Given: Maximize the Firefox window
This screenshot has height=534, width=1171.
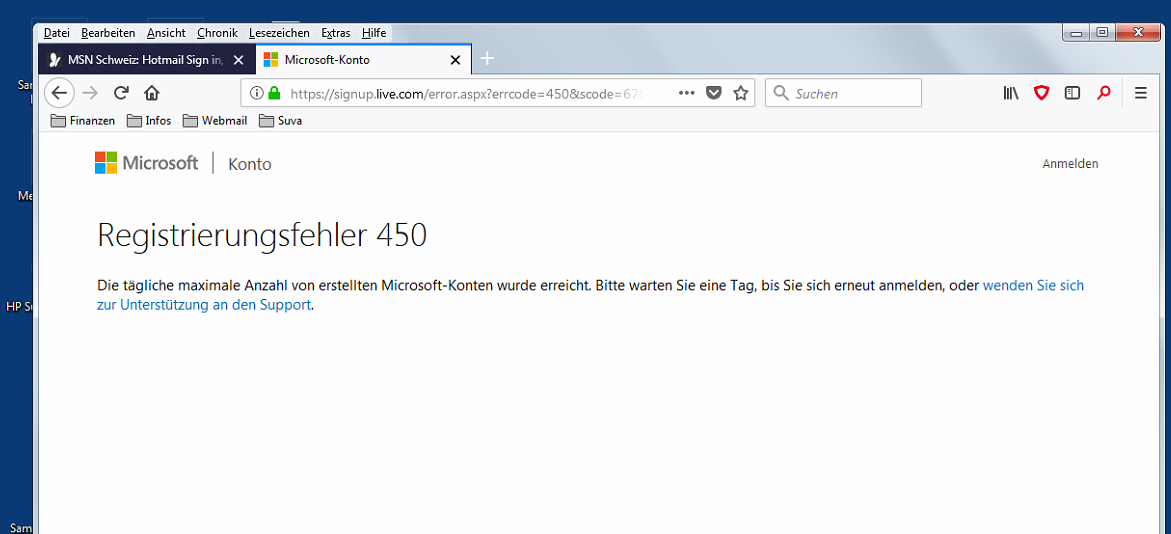Looking at the screenshot, I should click(1102, 32).
